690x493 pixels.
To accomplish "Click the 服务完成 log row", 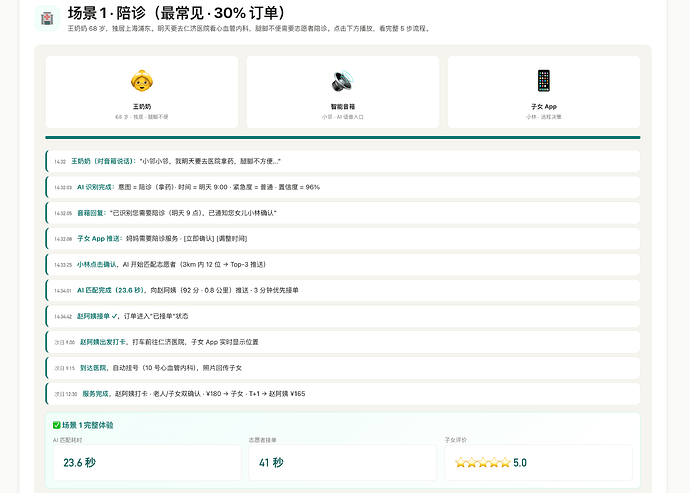I will tap(343, 394).
